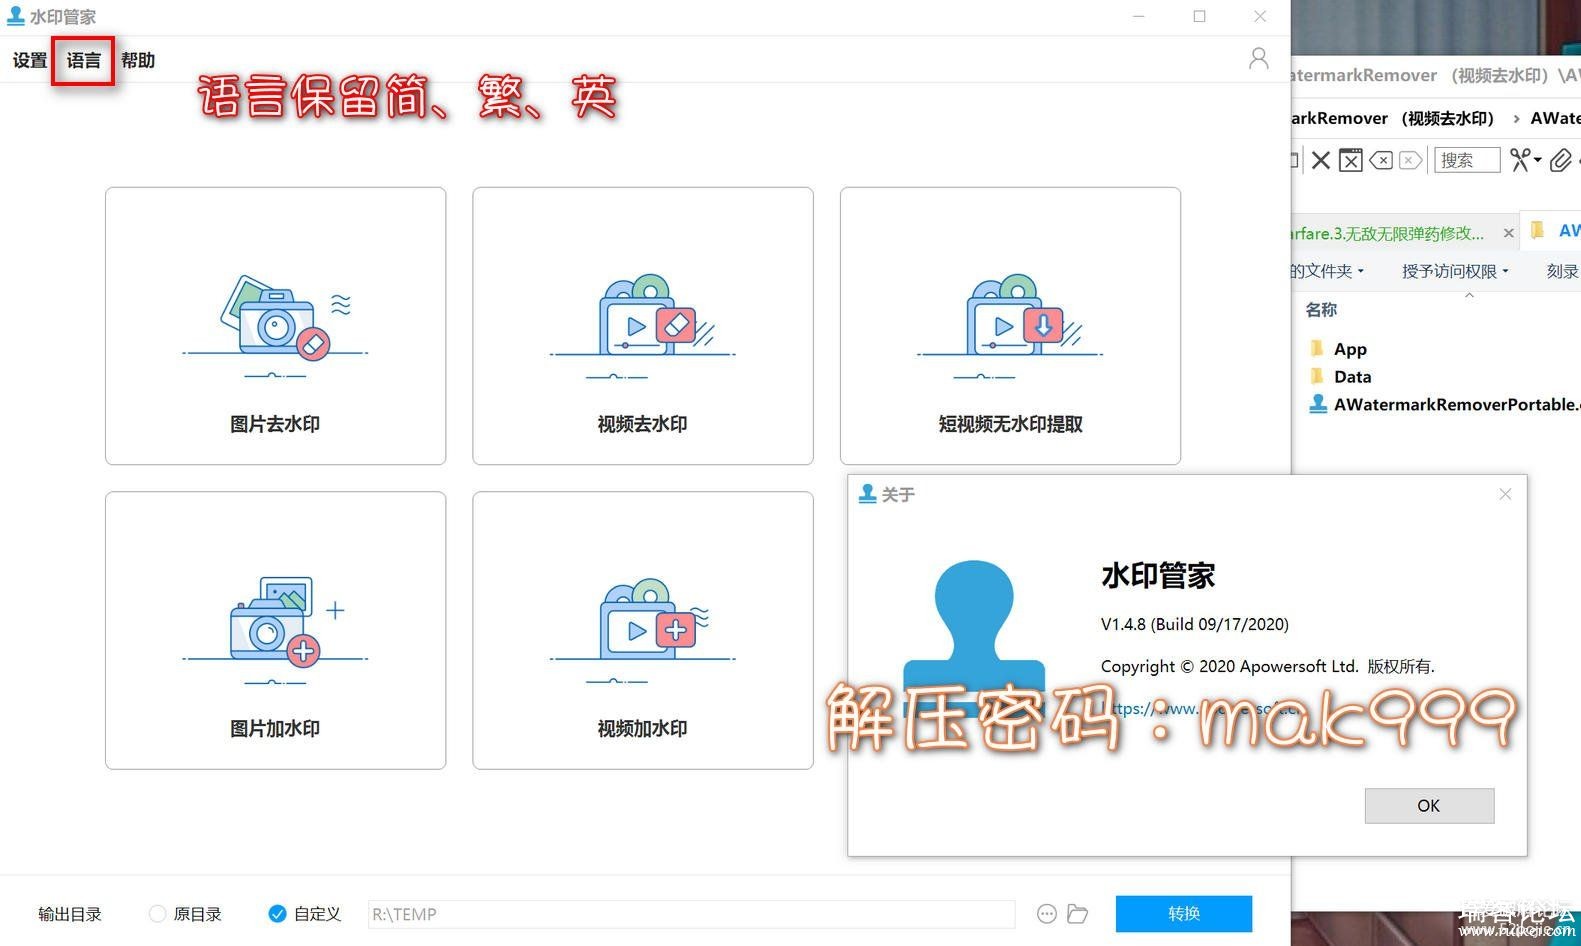Click the paperclip icon in Explorer toolbar
The height and width of the screenshot is (946, 1581).
(1560, 160)
